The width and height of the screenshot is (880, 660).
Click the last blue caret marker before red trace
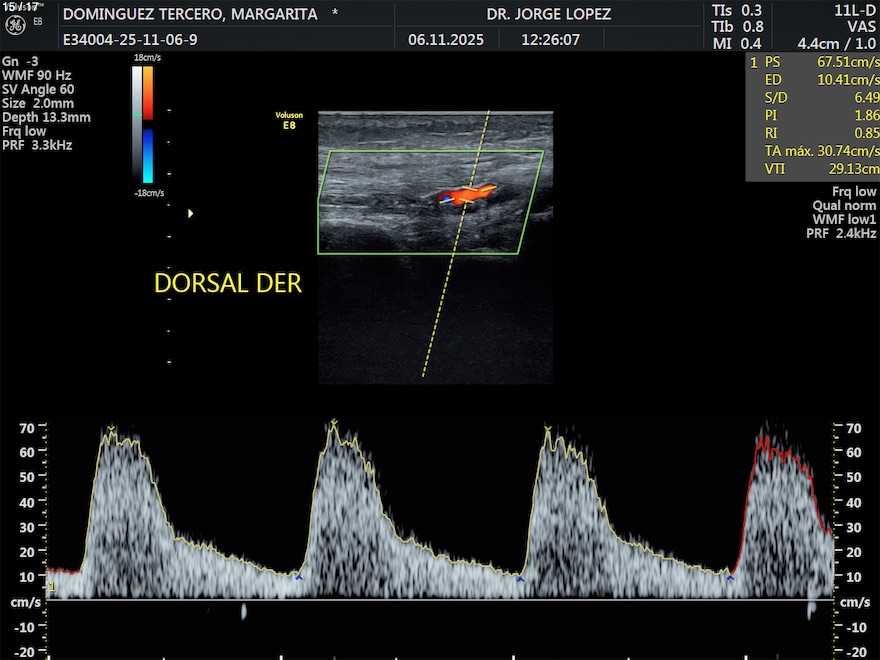click(x=730, y=577)
